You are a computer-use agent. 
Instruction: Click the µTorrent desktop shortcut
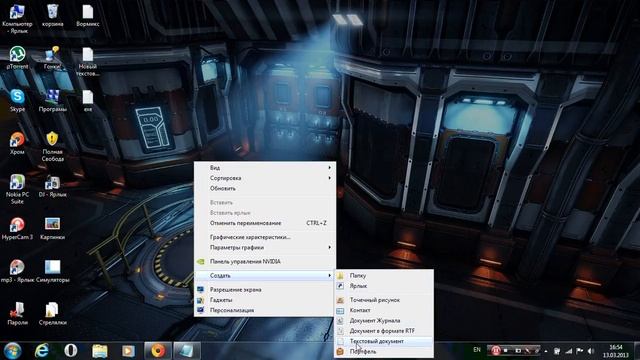click(17, 58)
